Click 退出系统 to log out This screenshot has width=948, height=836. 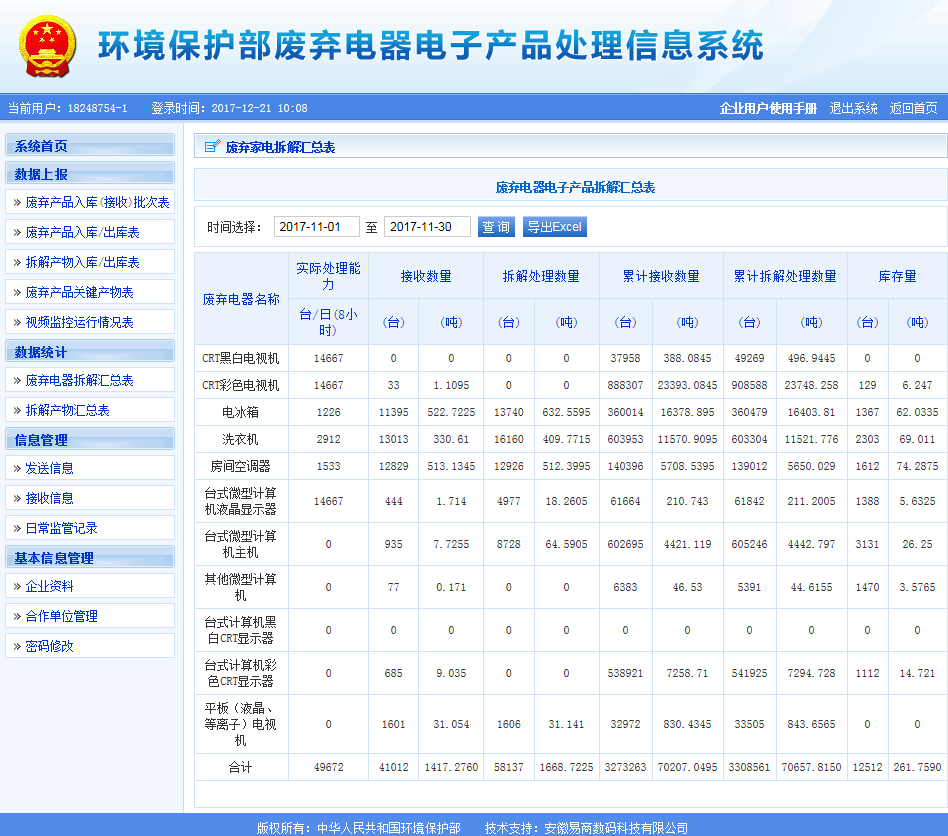[x=853, y=108]
